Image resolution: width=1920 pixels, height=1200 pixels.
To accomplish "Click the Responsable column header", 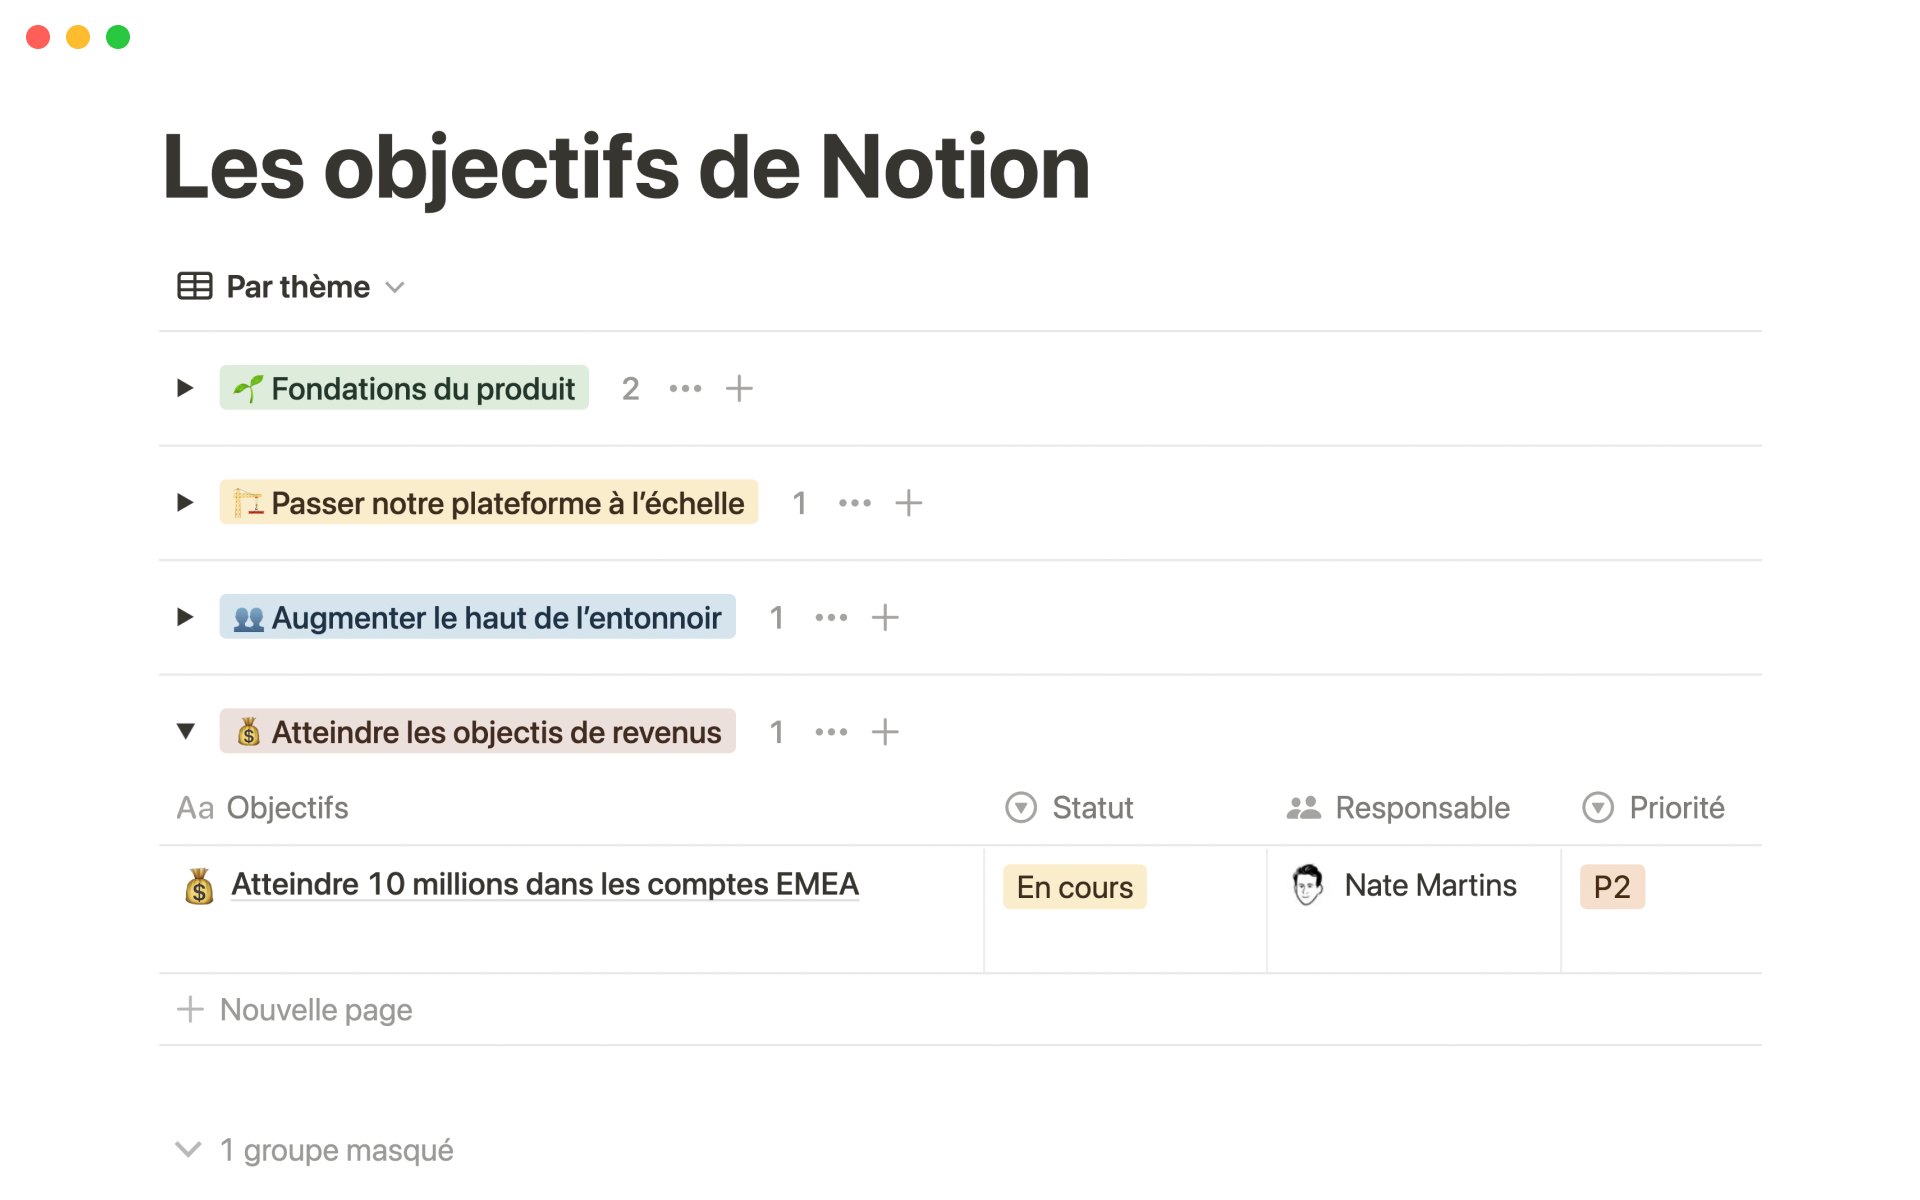I will tap(1421, 808).
